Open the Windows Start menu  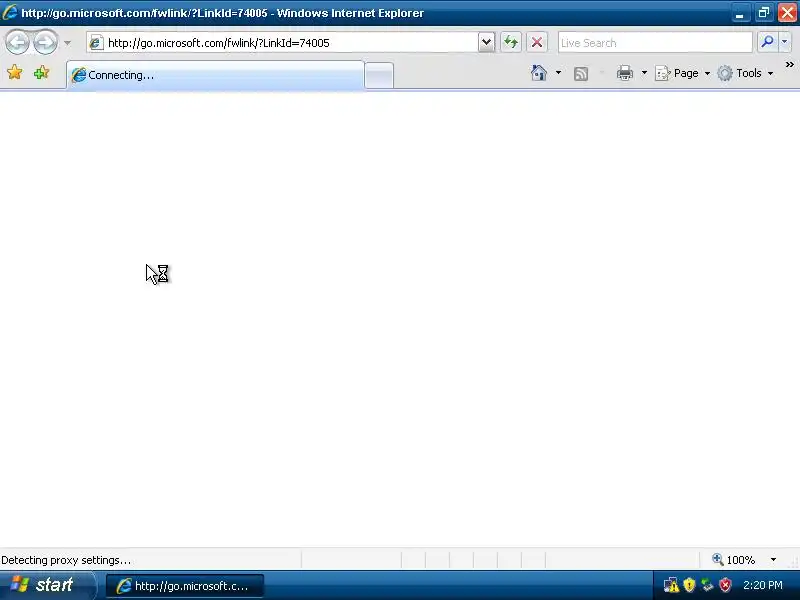pos(47,585)
